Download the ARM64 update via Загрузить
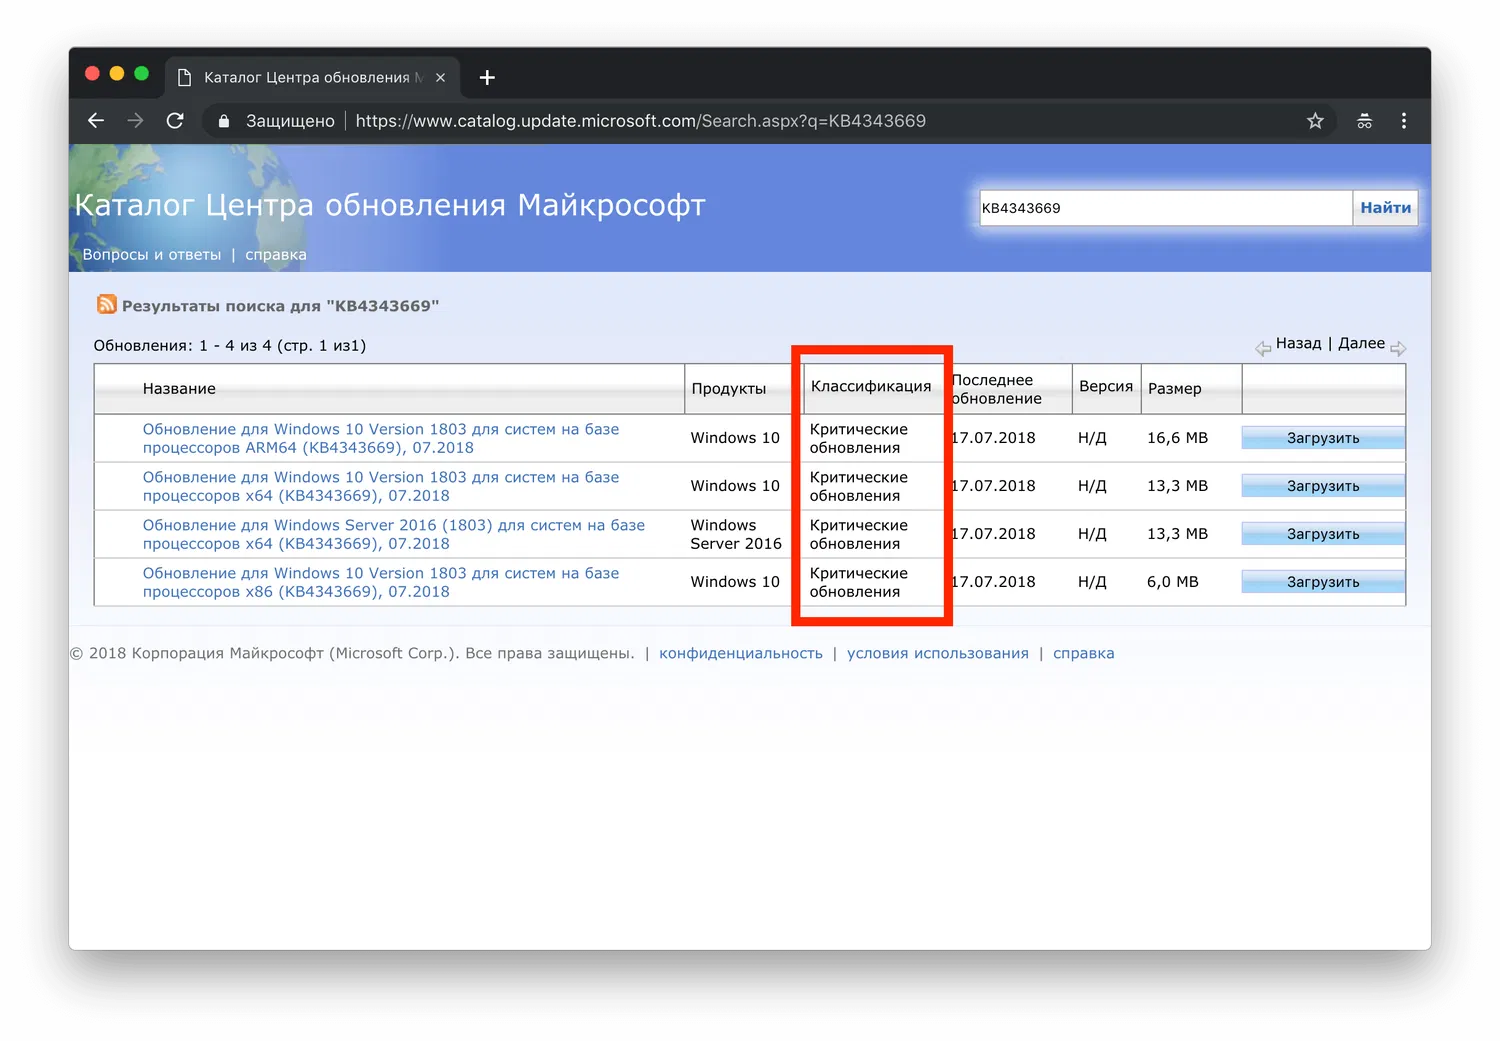 coord(1323,438)
